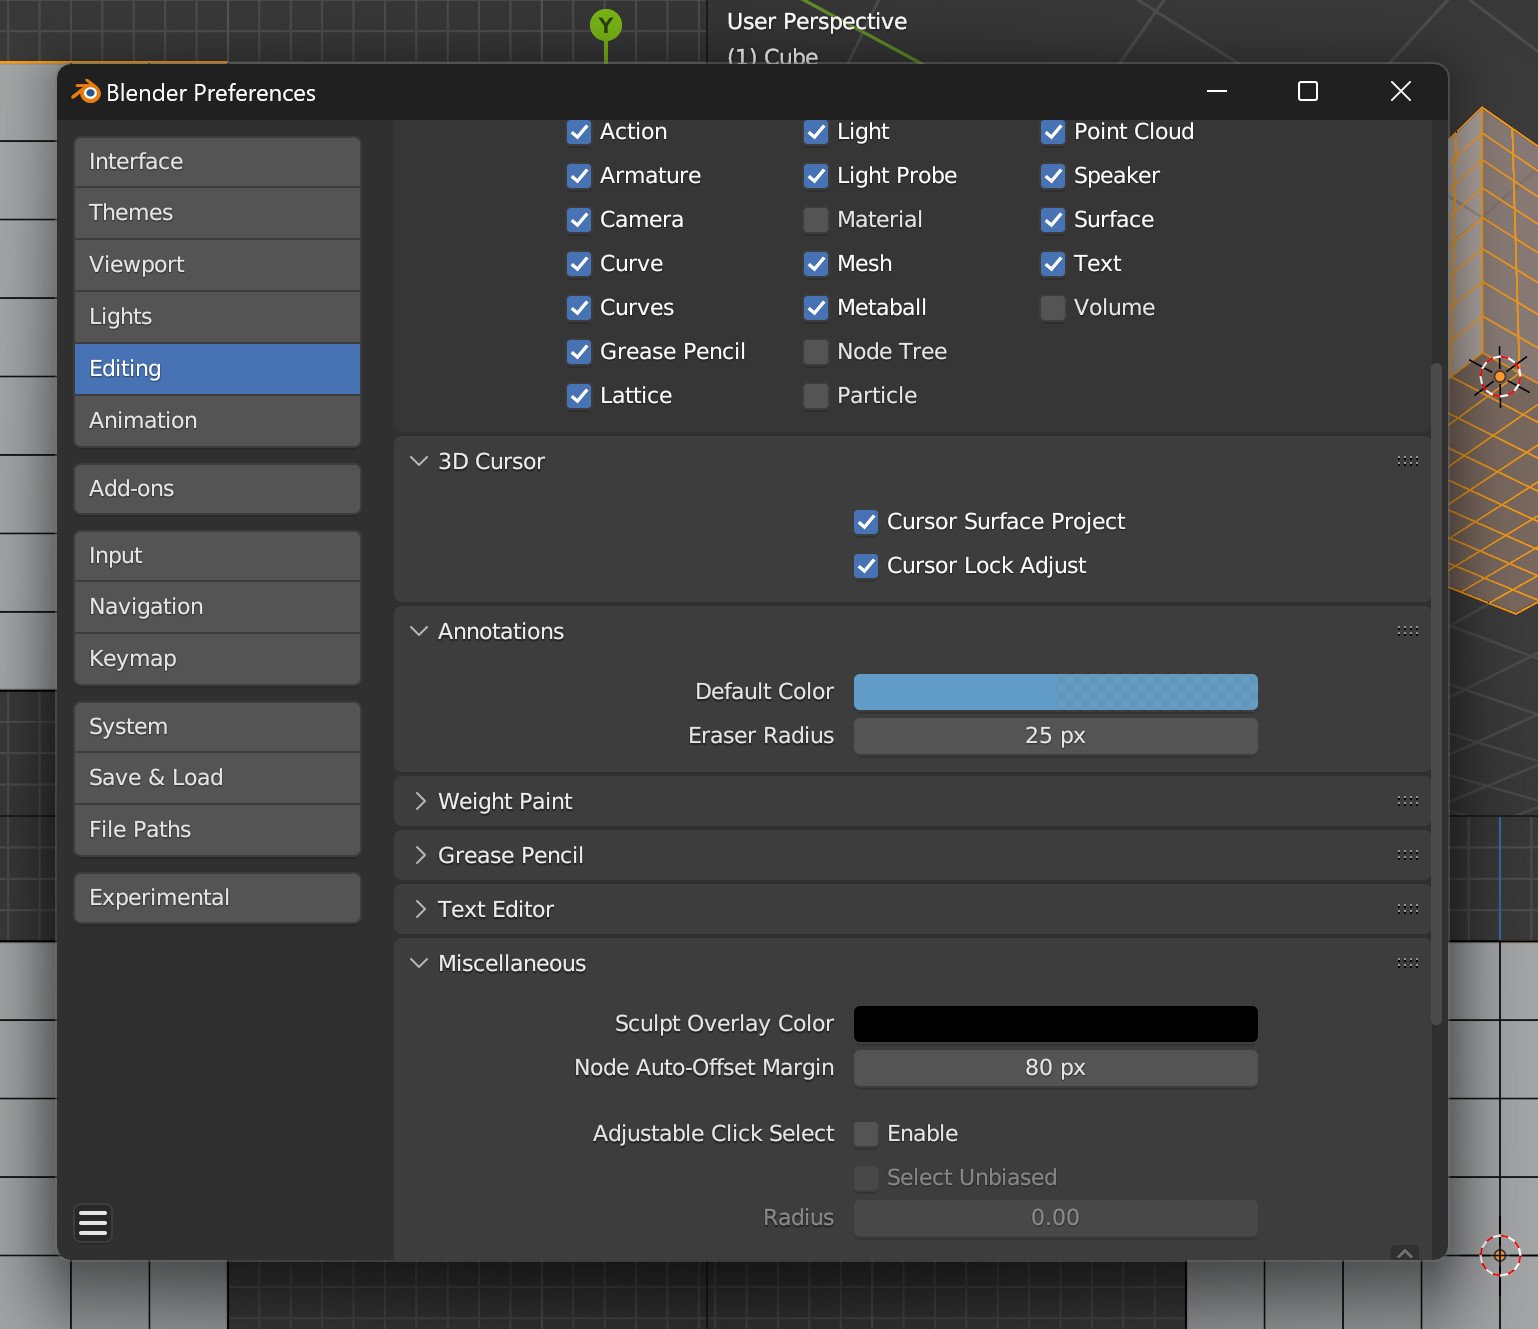This screenshot has width=1538, height=1329.
Task: Close the Blender Preferences window
Action: point(1401,91)
